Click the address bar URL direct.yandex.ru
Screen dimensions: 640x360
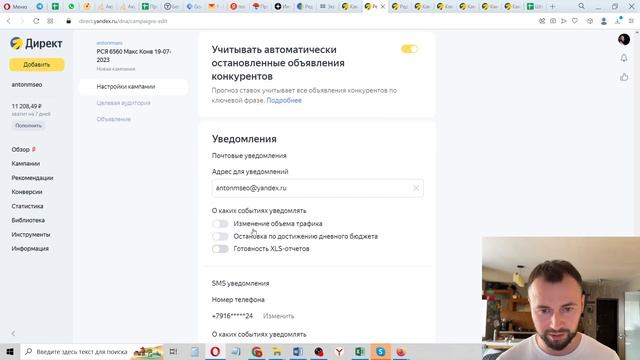122,21
